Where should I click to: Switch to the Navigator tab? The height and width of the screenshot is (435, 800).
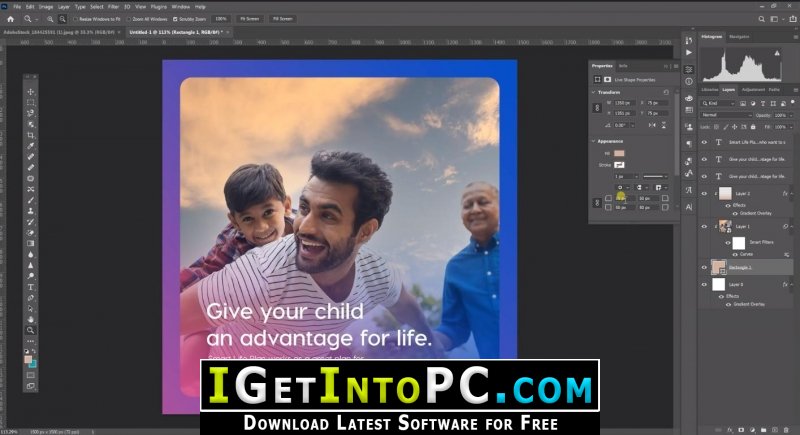coord(739,37)
